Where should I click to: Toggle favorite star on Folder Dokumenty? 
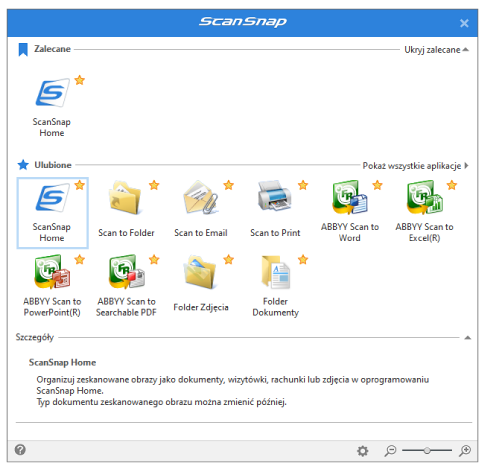(303, 259)
